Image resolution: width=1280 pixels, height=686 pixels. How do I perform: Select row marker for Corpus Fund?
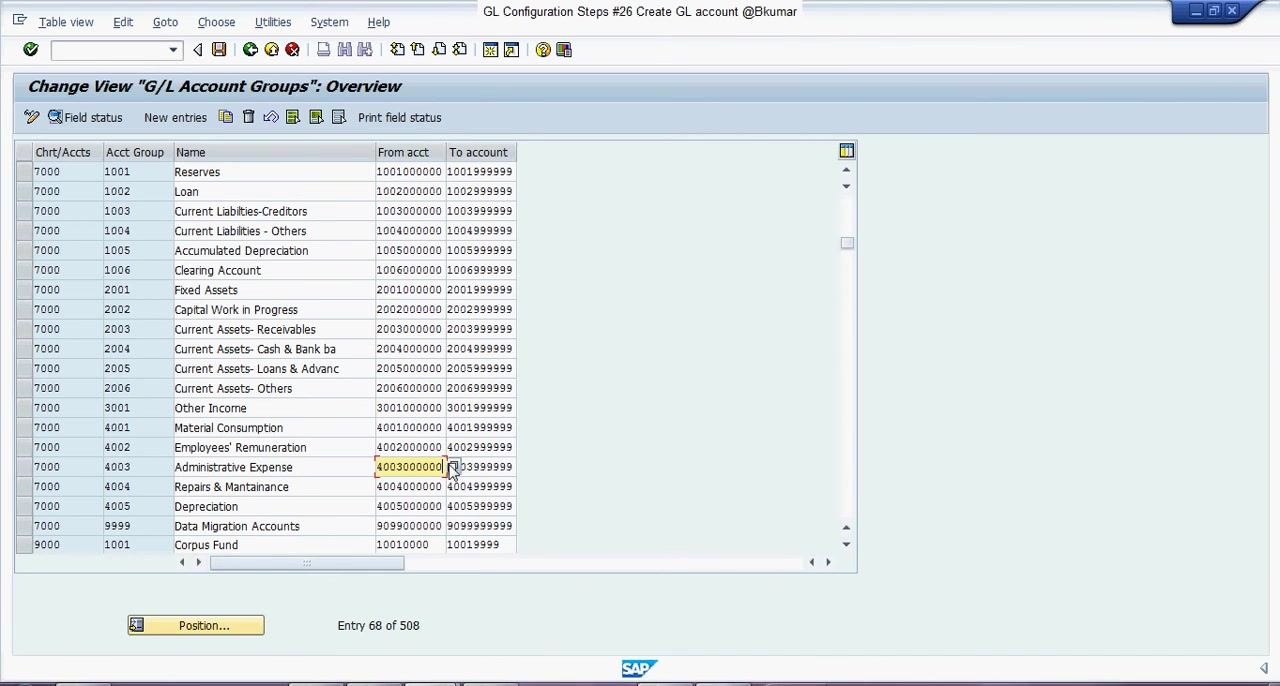click(x=24, y=545)
